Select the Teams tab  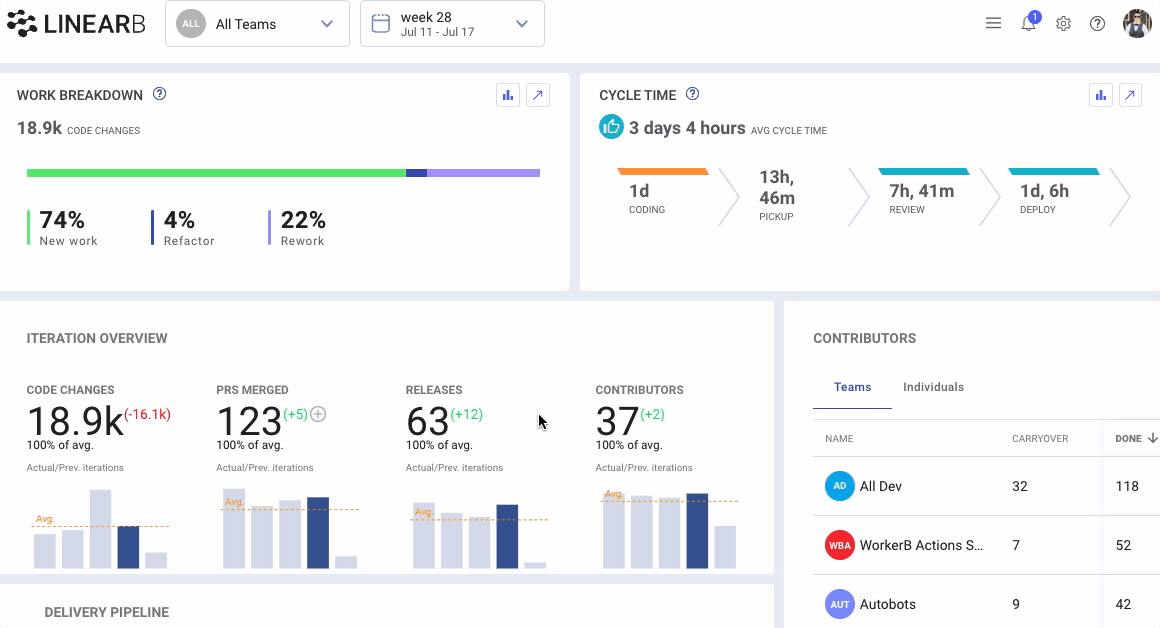(852, 387)
